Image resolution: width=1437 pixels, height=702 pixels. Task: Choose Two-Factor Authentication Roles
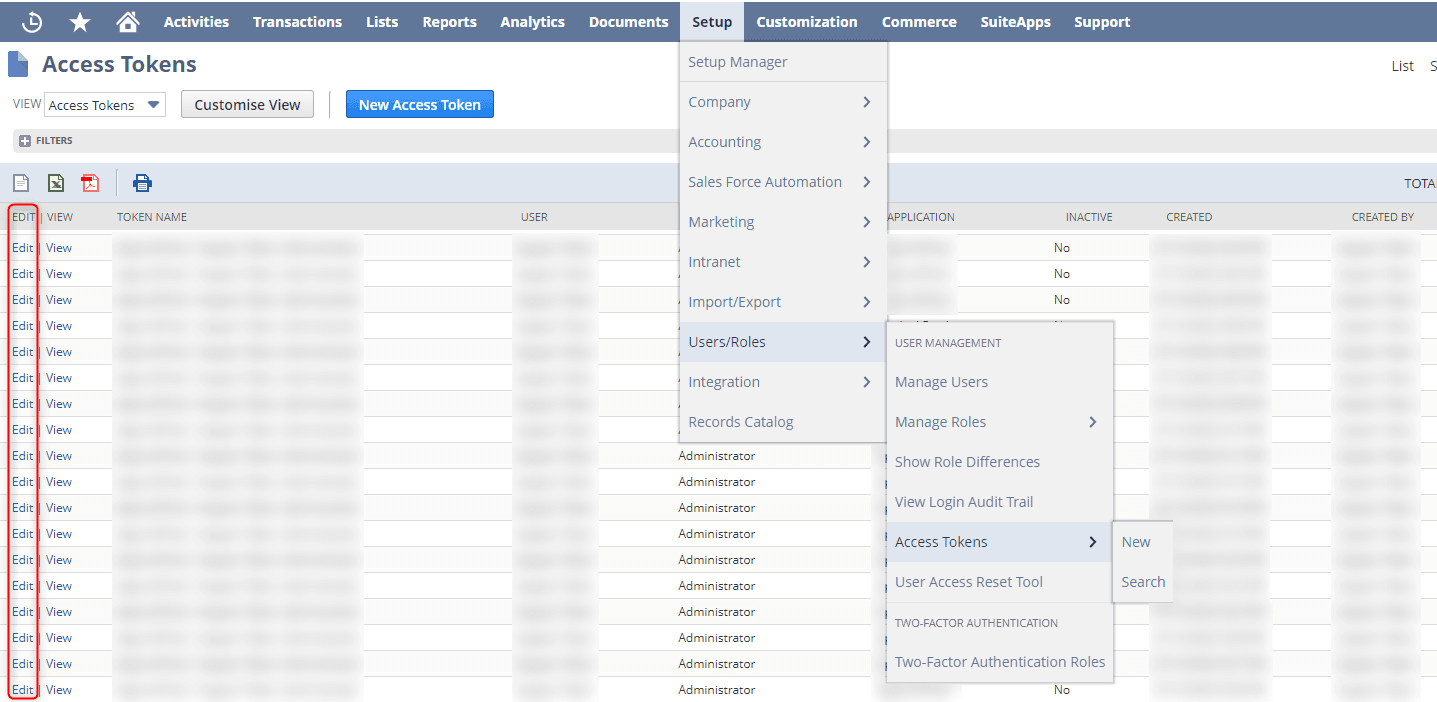[1000, 662]
